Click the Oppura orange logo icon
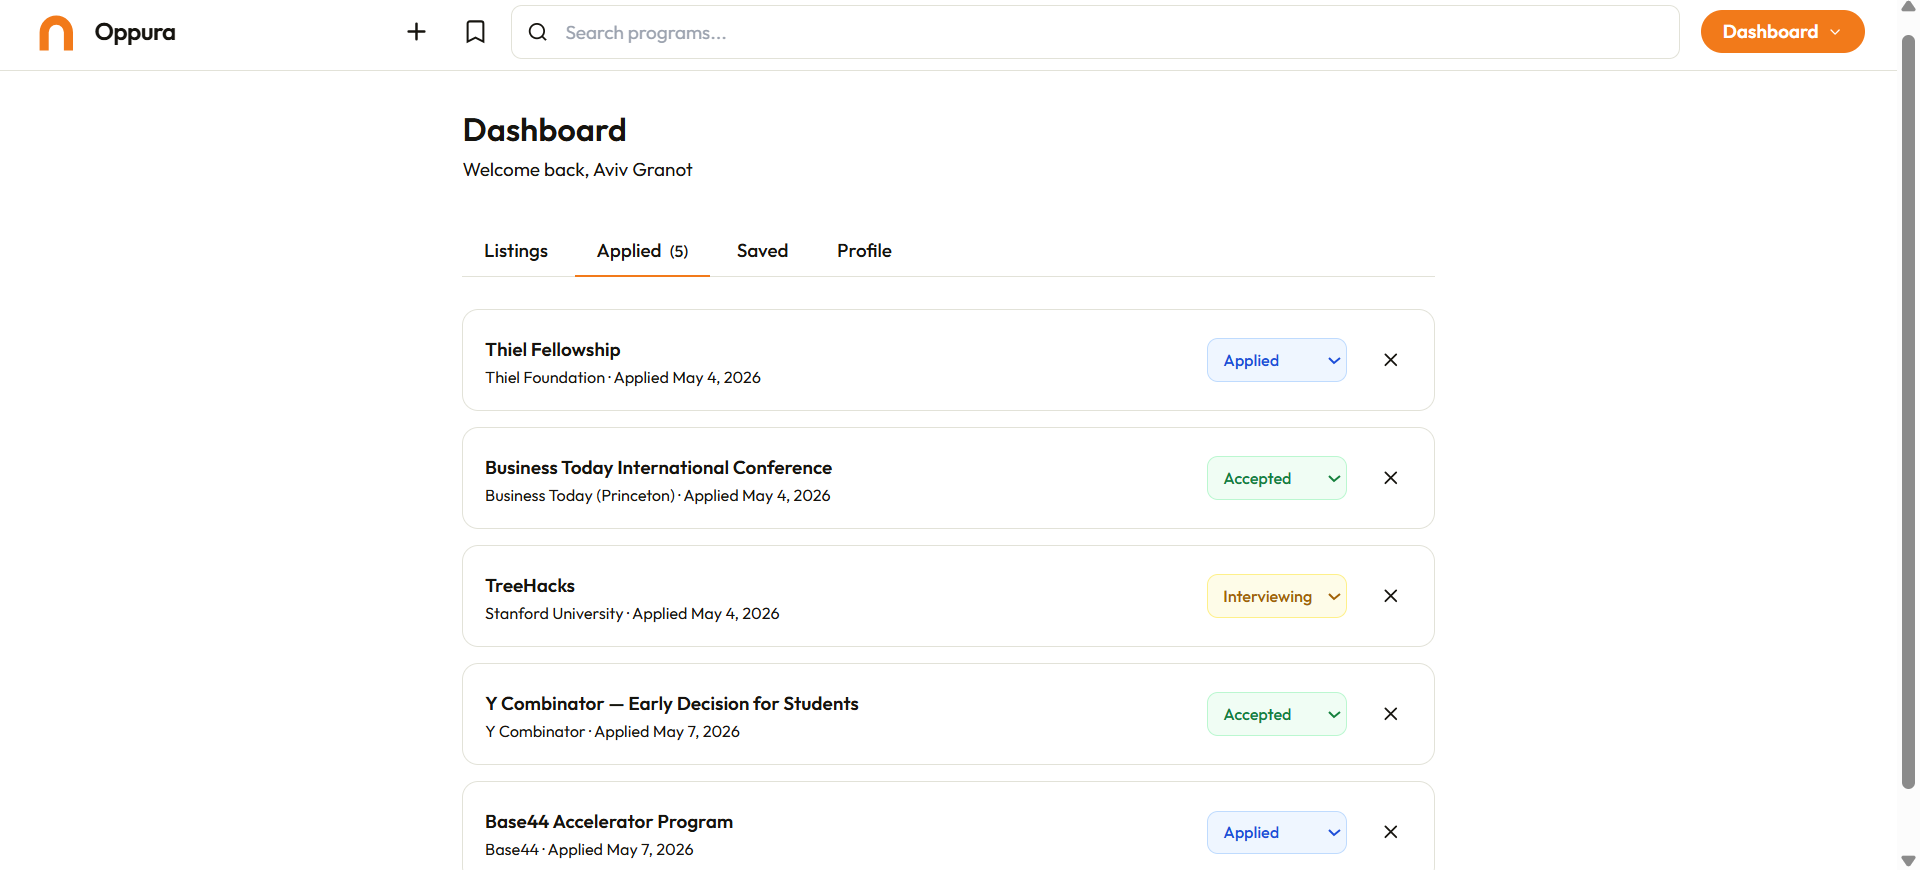This screenshot has width=1920, height=870. pyautogui.click(x=56, y=33)
